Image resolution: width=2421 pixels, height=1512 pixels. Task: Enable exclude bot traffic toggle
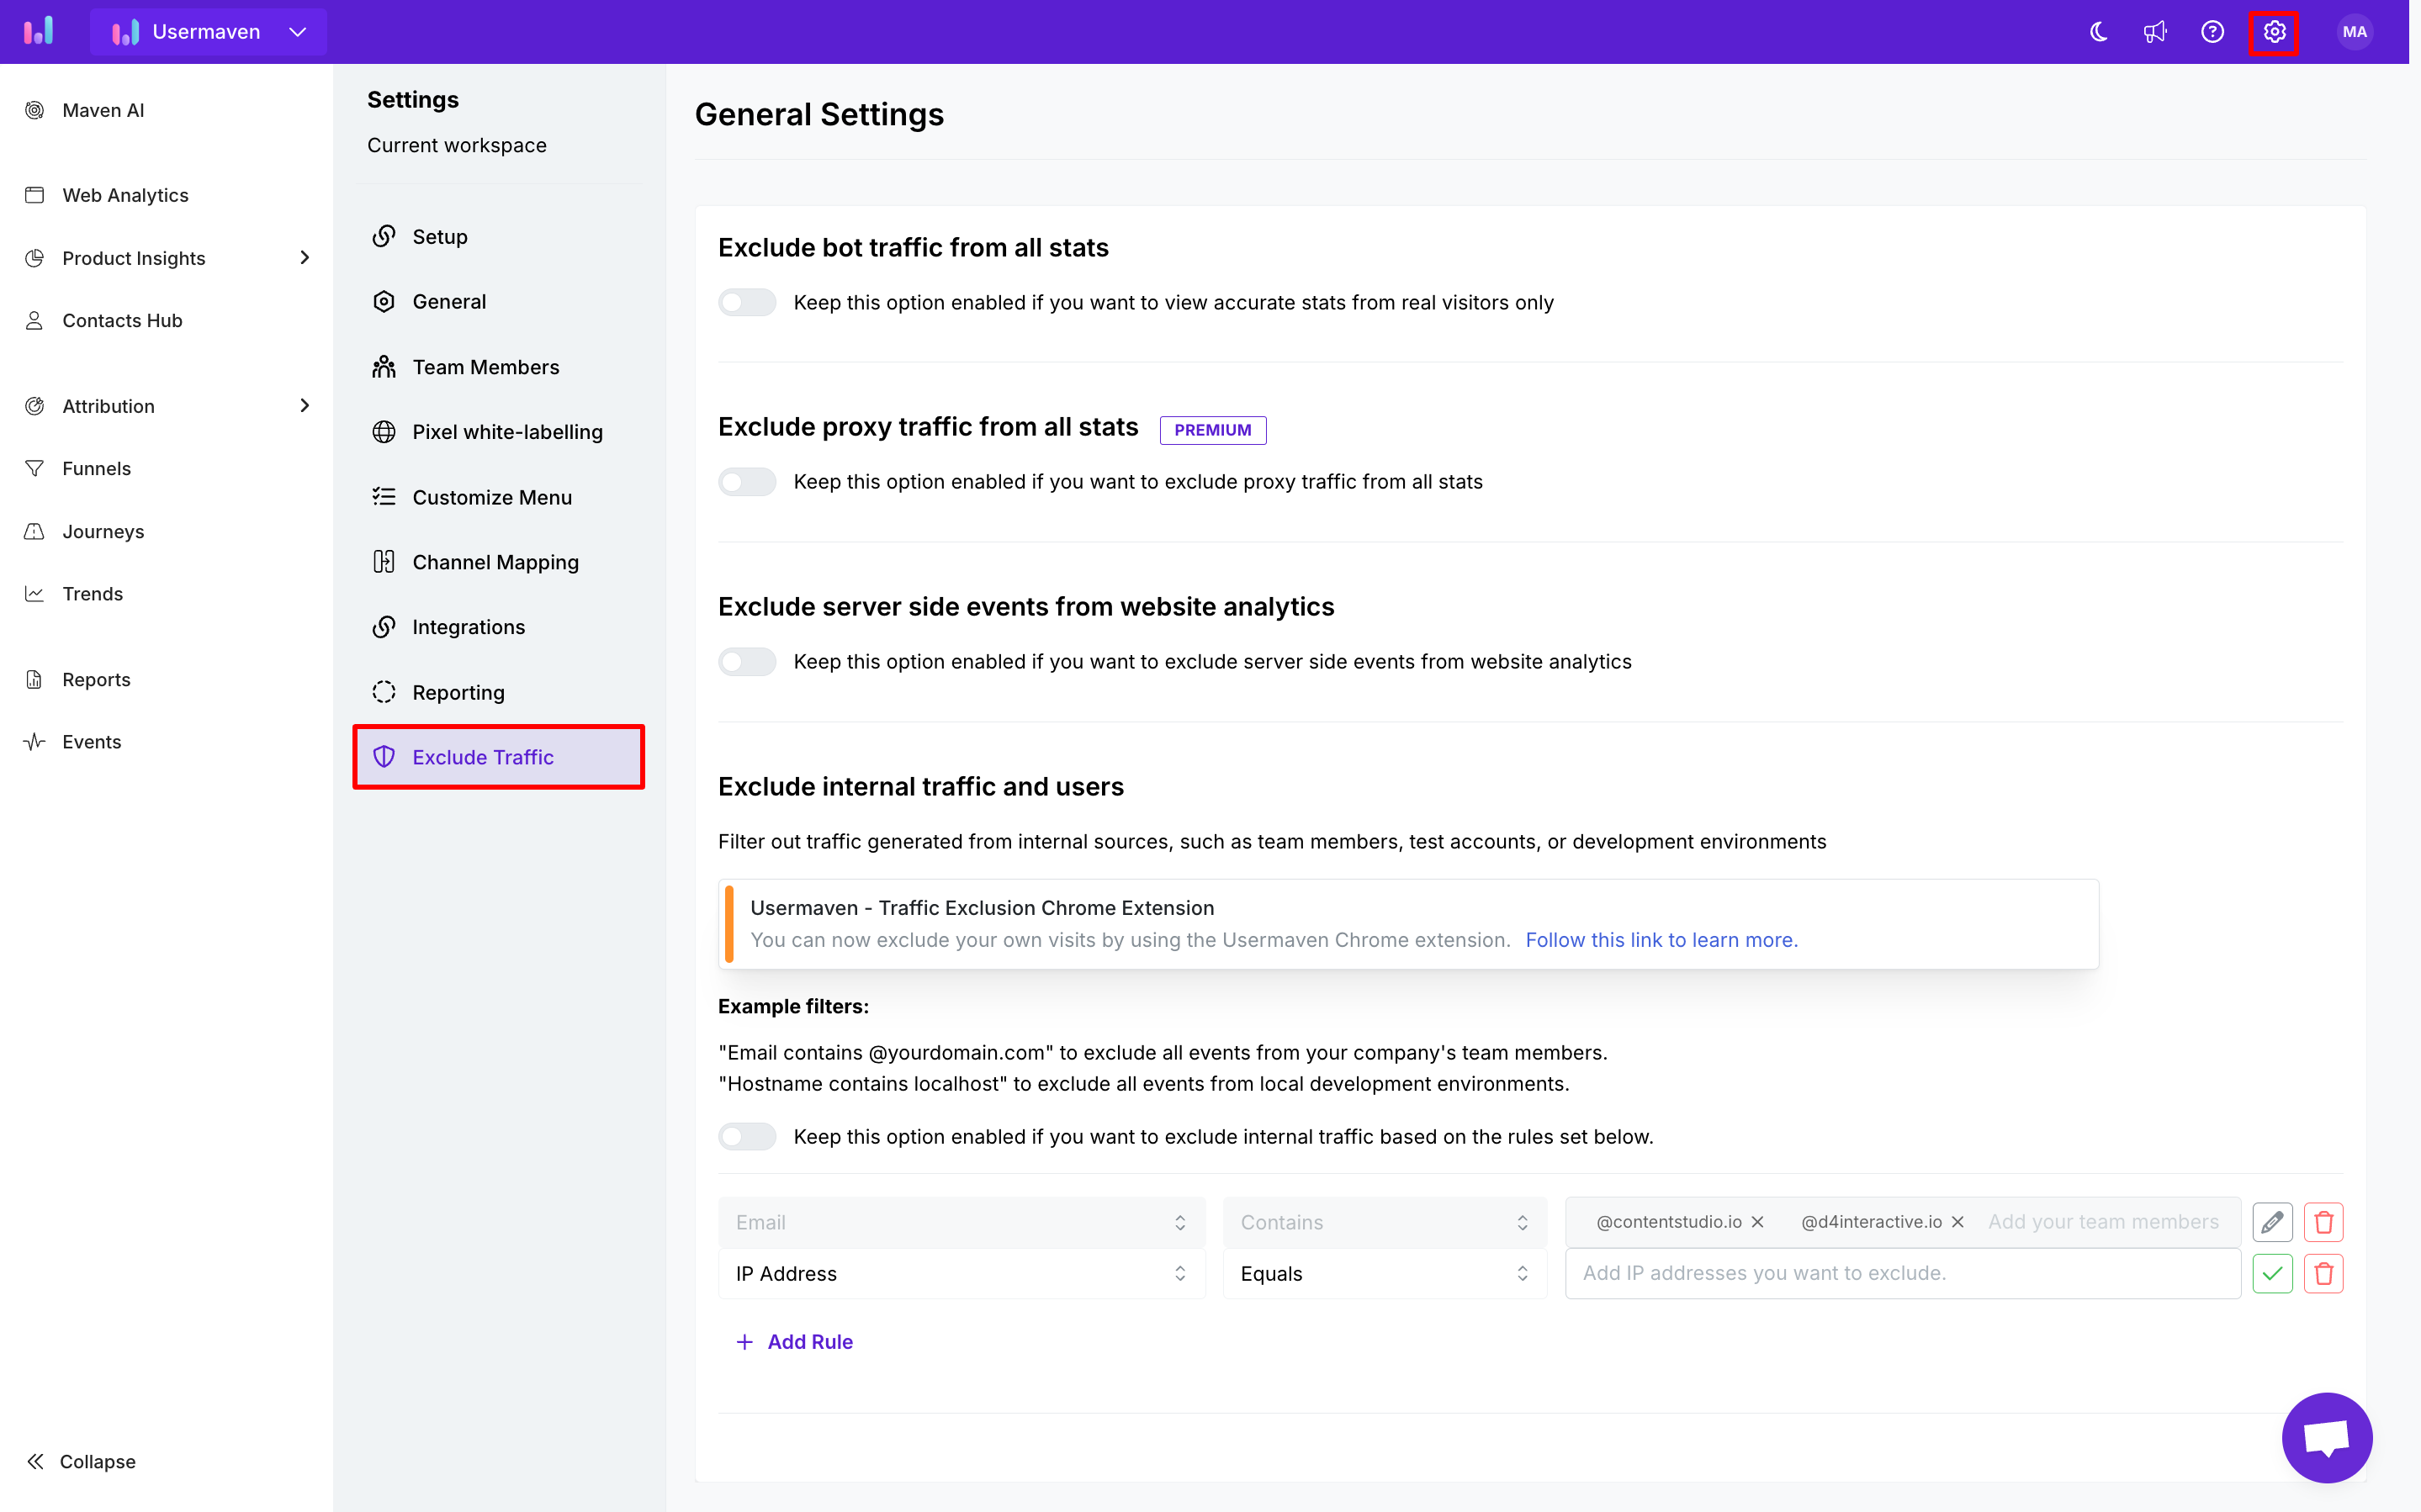[746, 302]
